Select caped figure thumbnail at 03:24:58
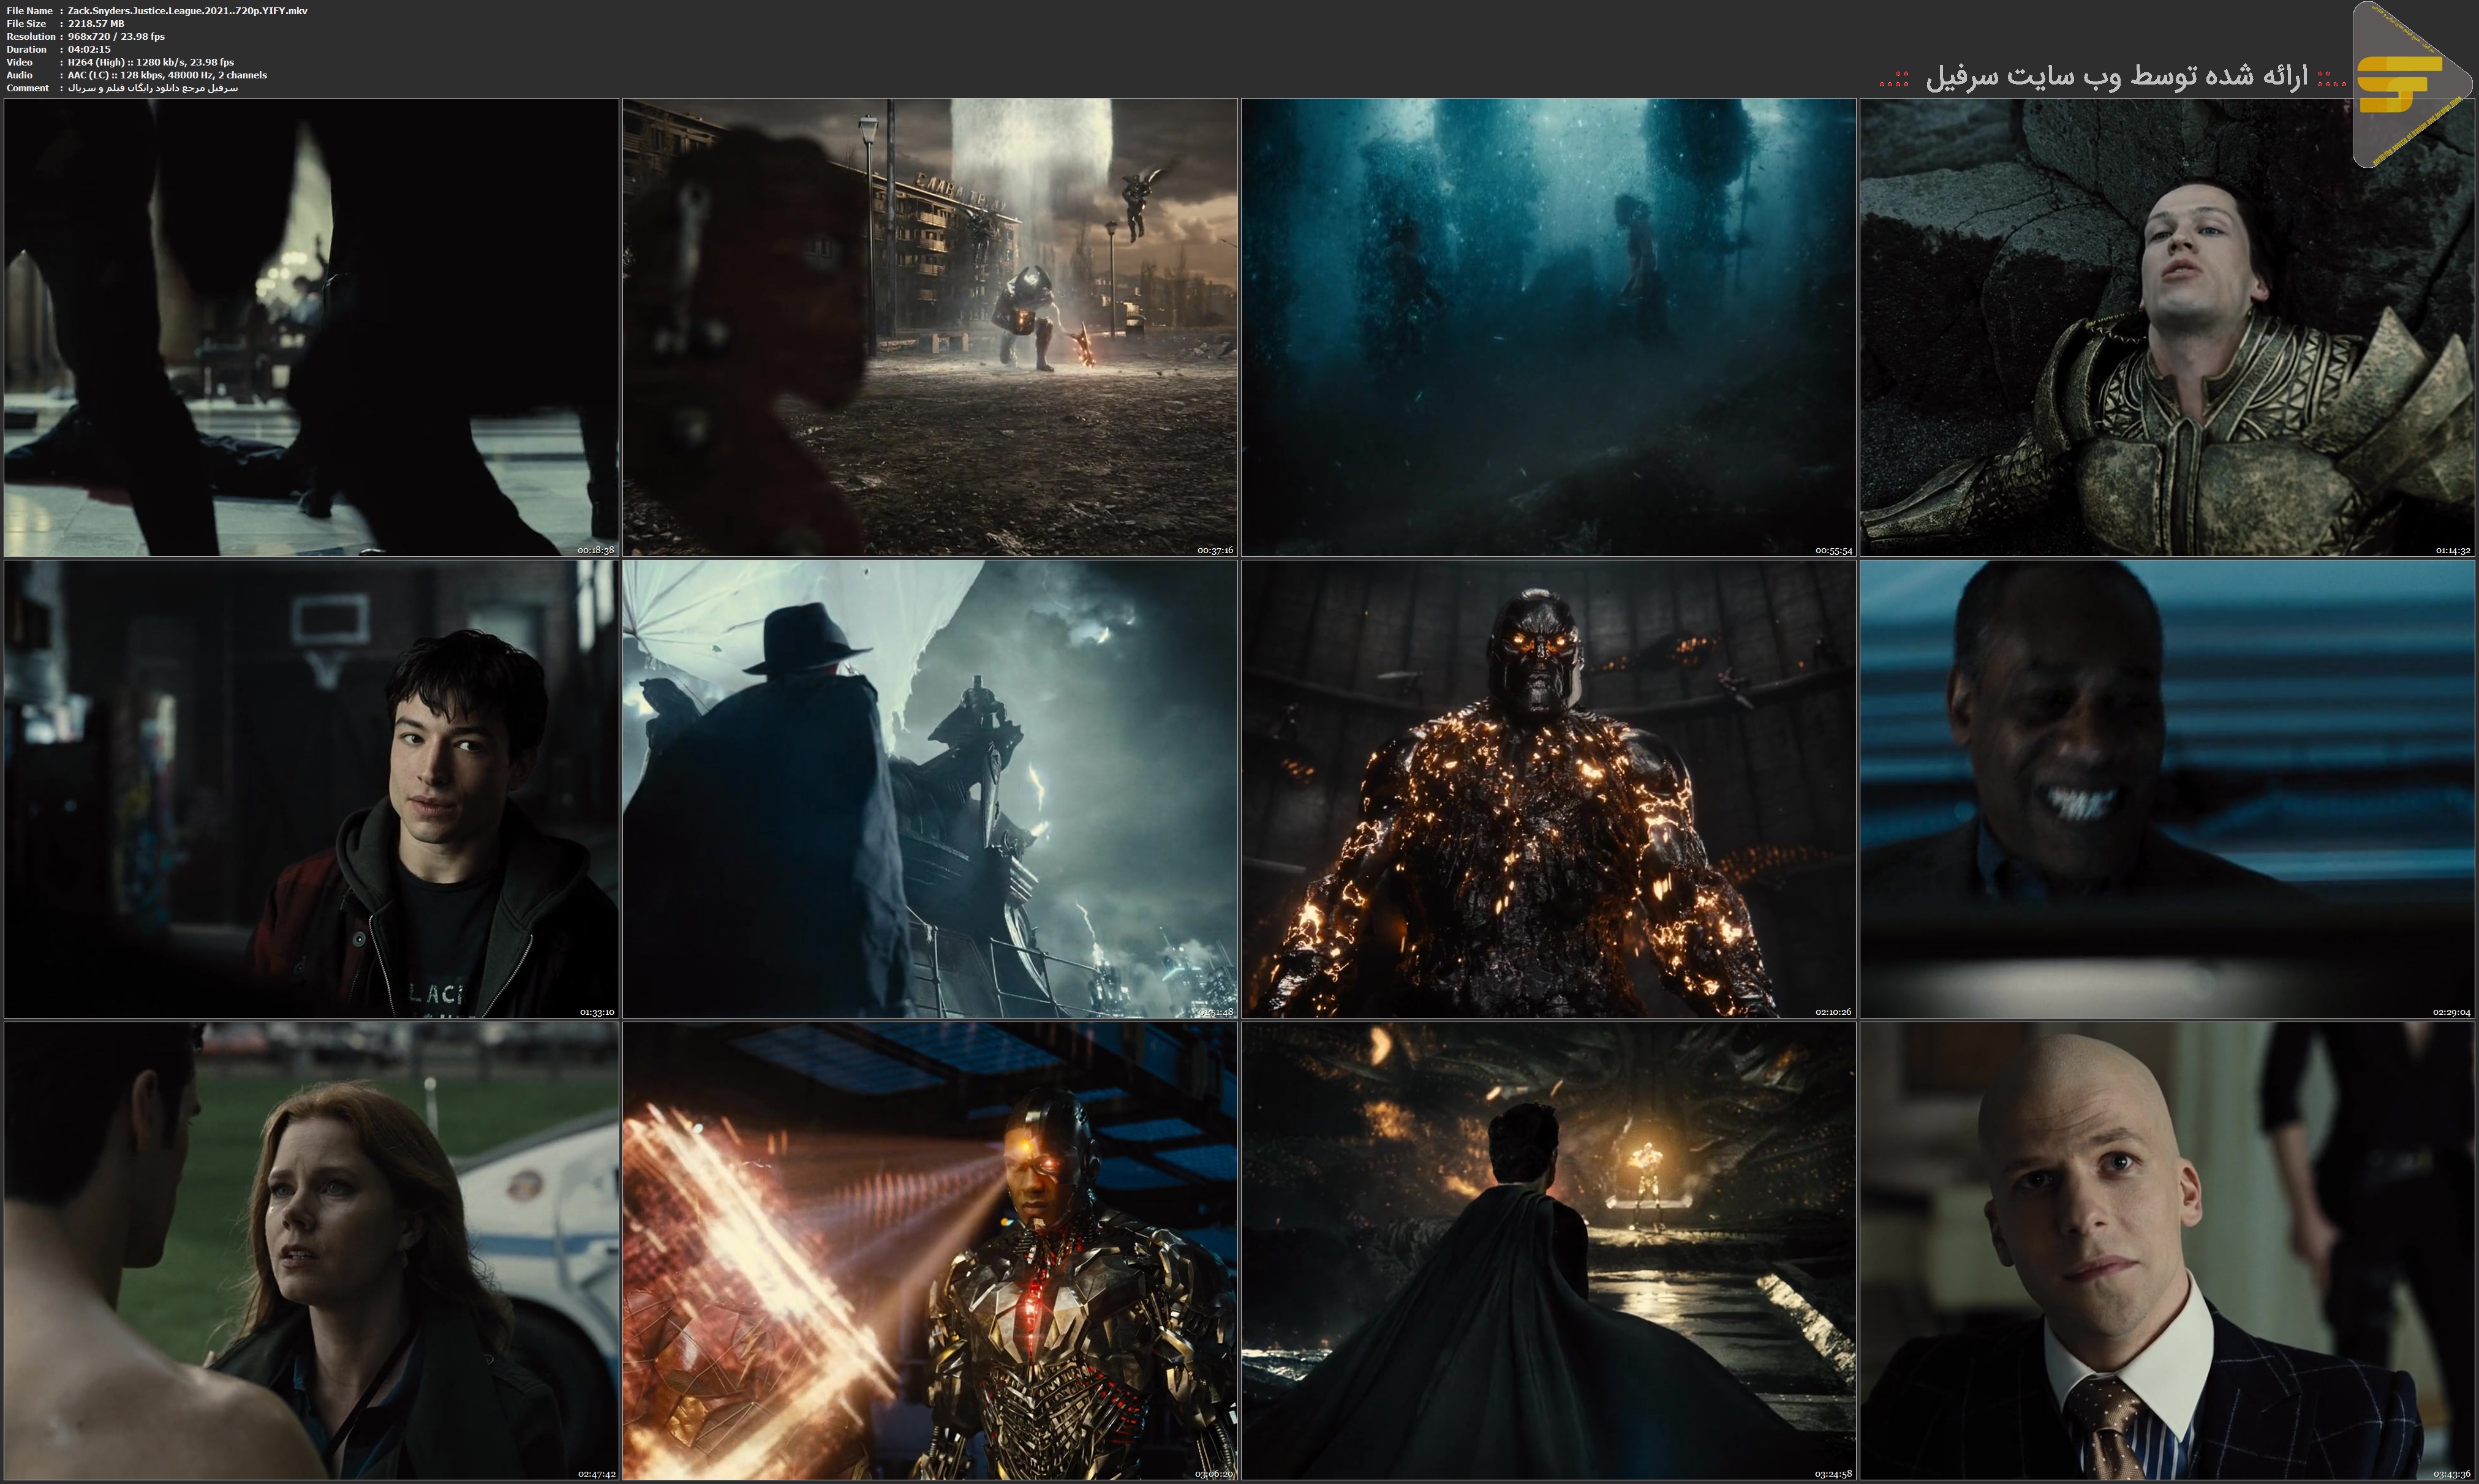Screen dimensions: 2479x1484 click(x=1547, y=1251)
